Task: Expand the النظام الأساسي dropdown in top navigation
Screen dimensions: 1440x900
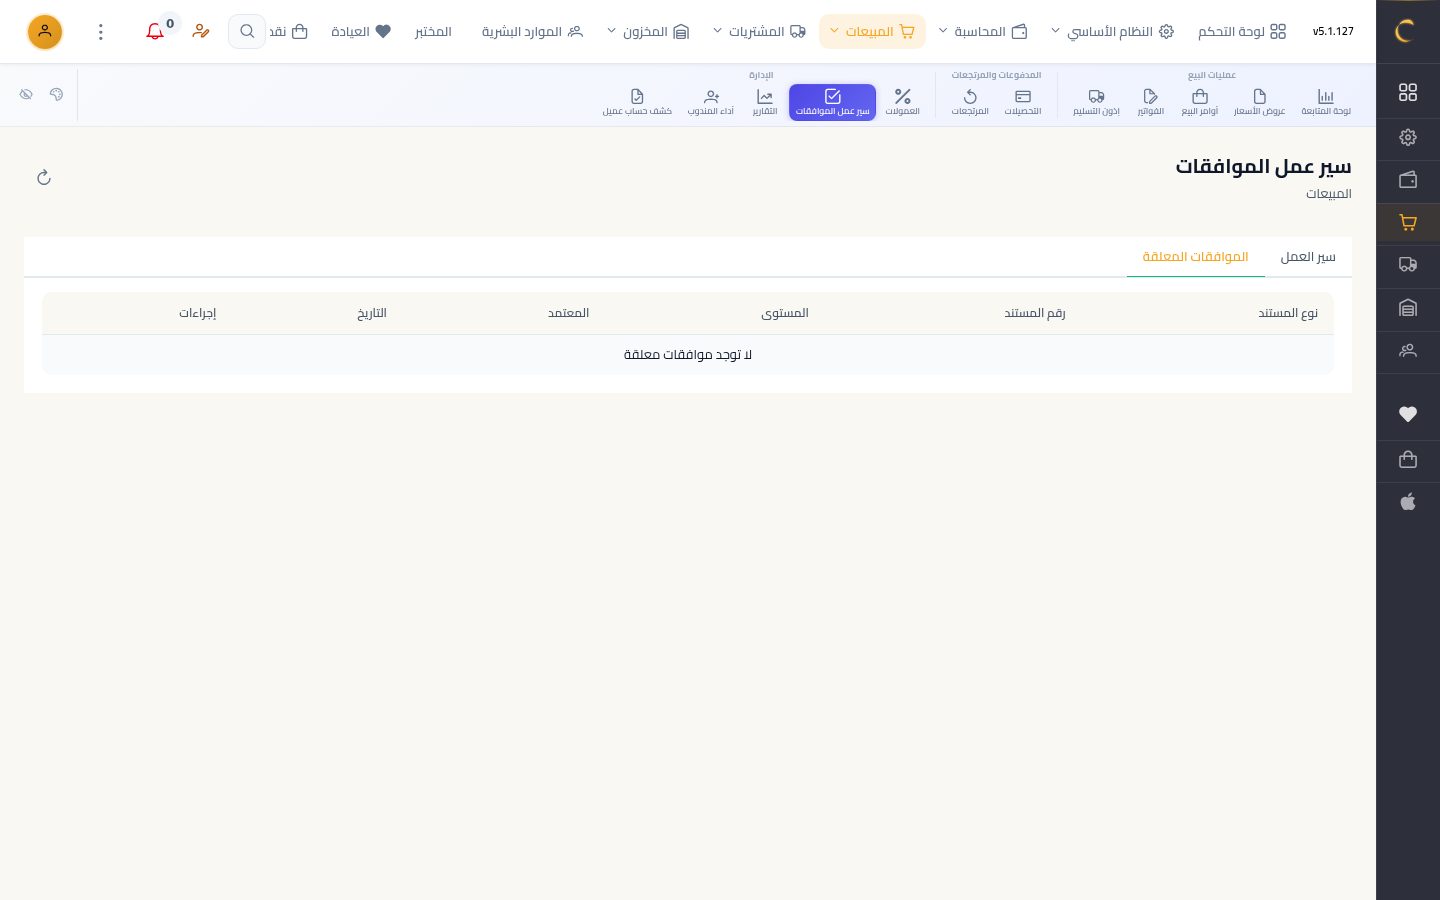Action: [x=1112, y=32]
